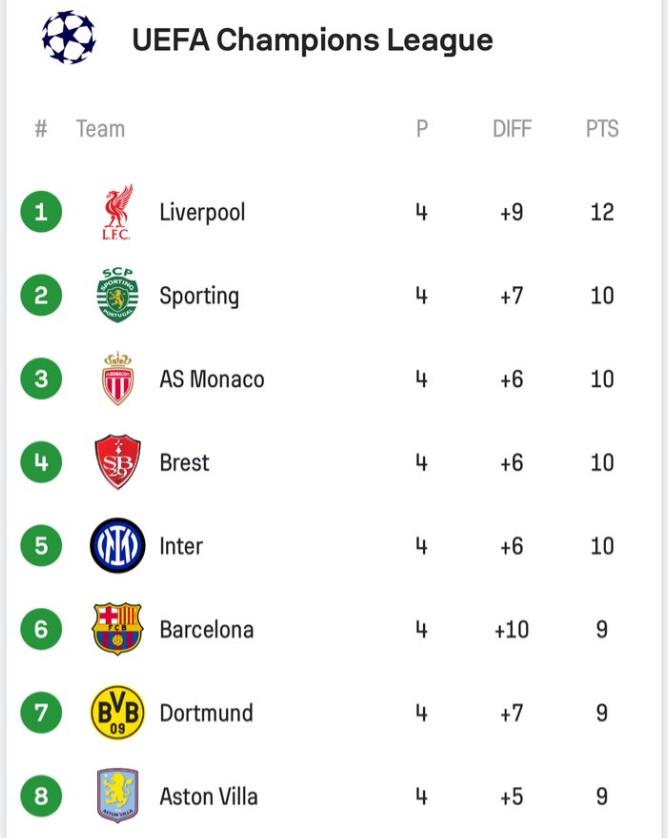
Task: Tap the Dortmund BVB badge
Action: tap(117, 713)
